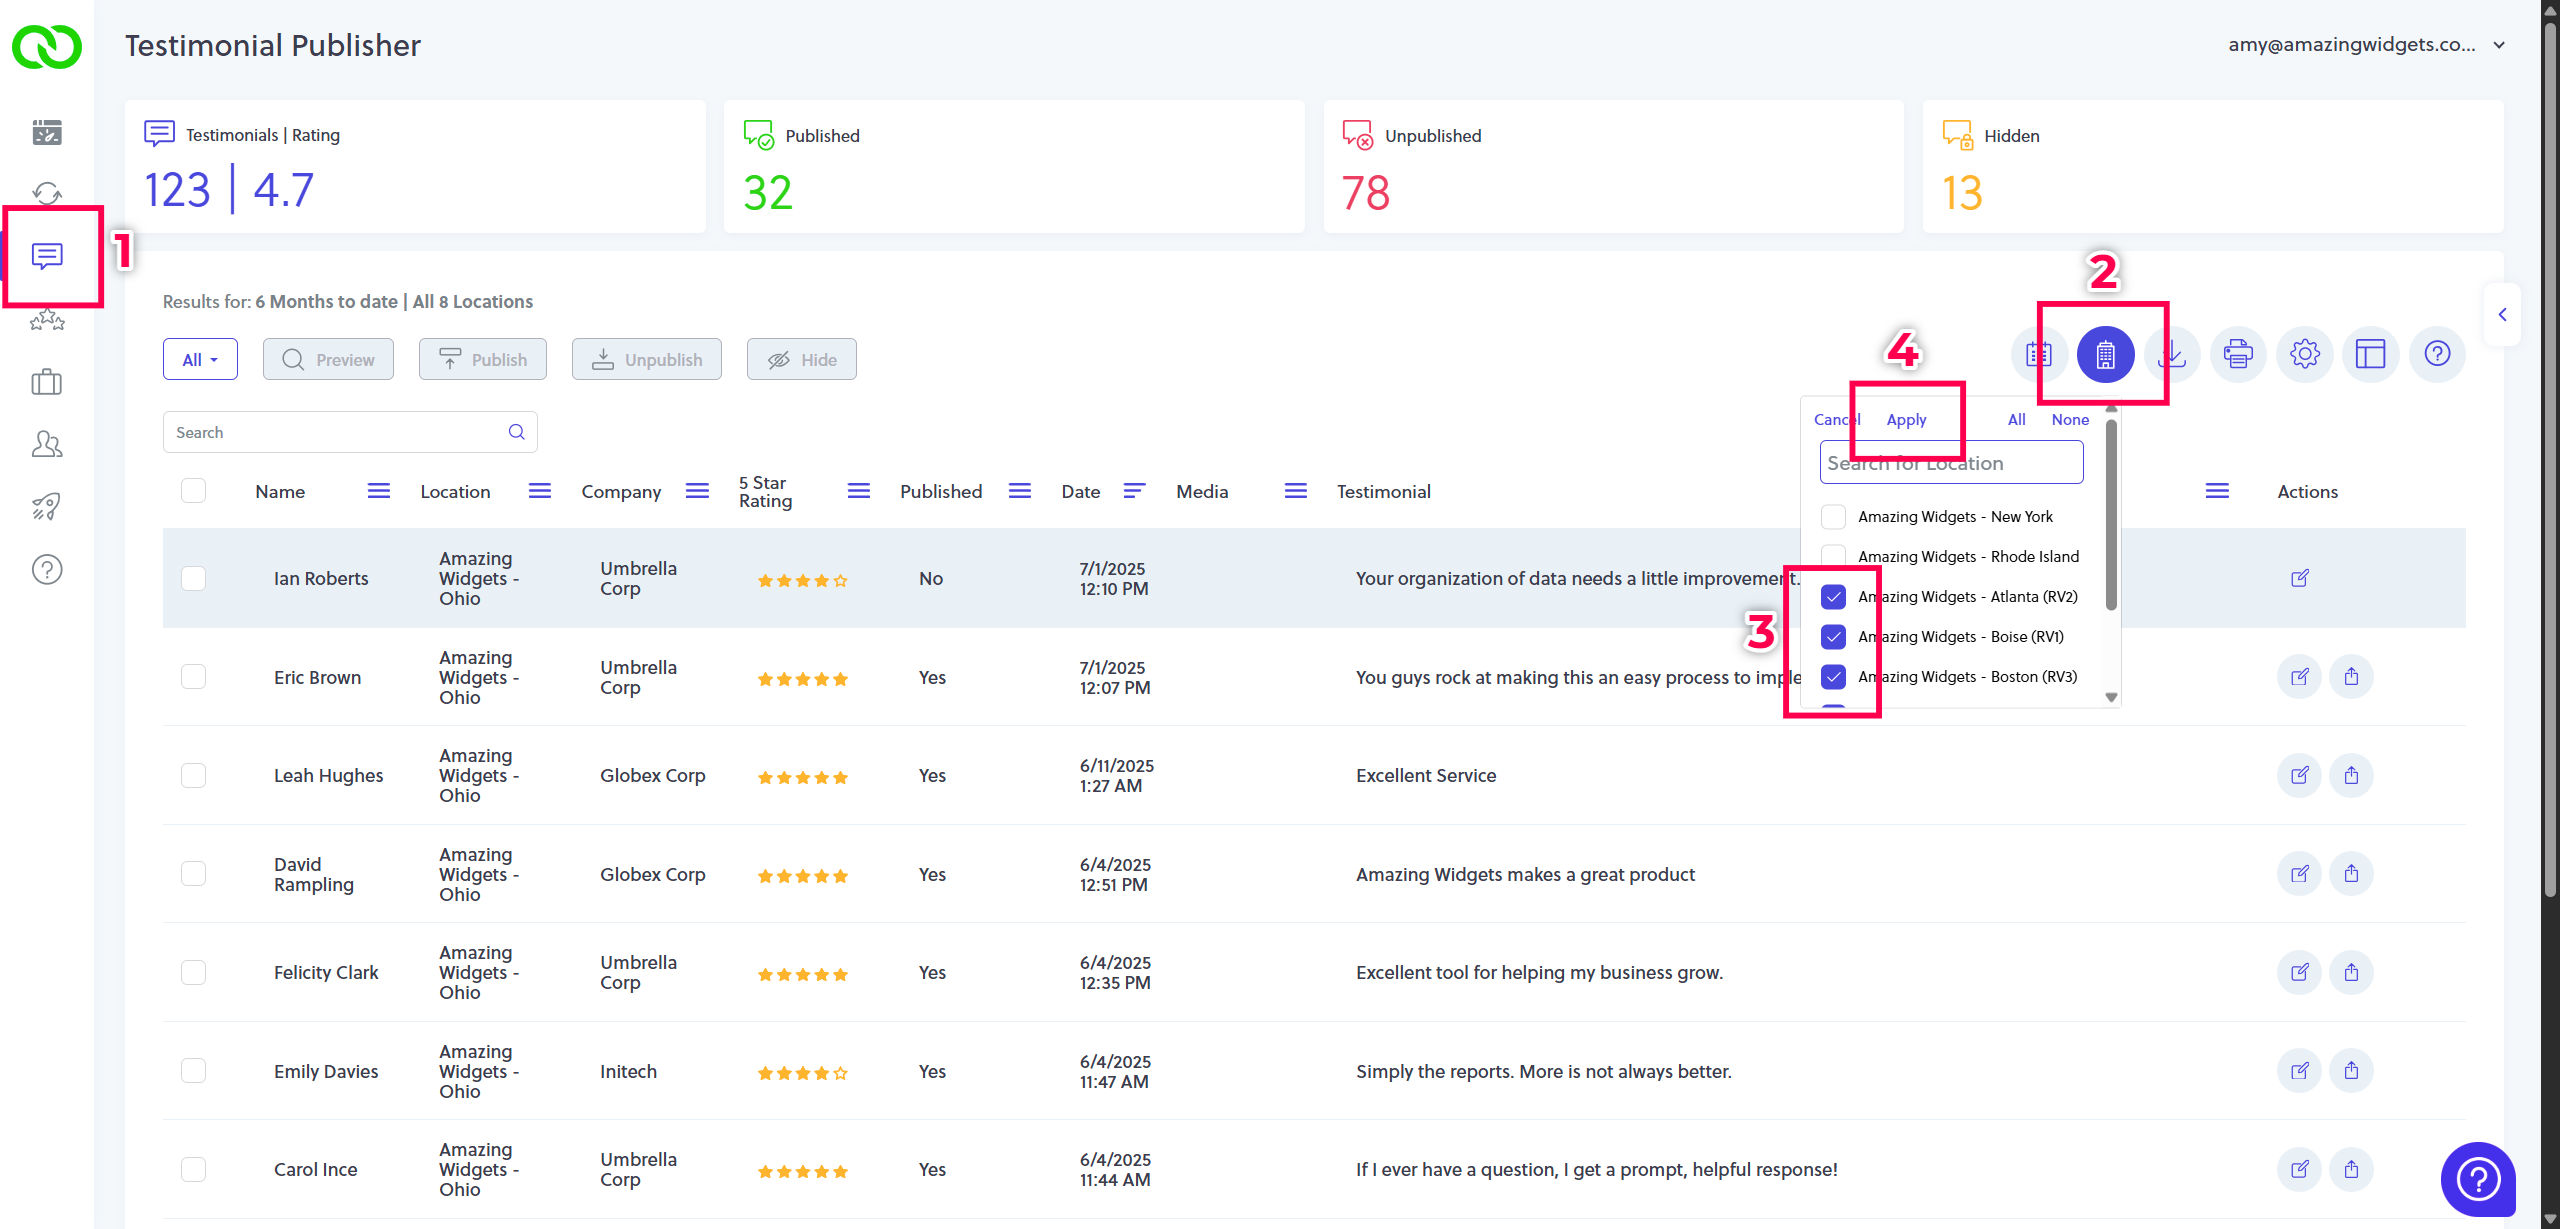The image size is (2560, 1229).
Task: Open testimonials chat icon in sidebar
Action: click(47, 256)
